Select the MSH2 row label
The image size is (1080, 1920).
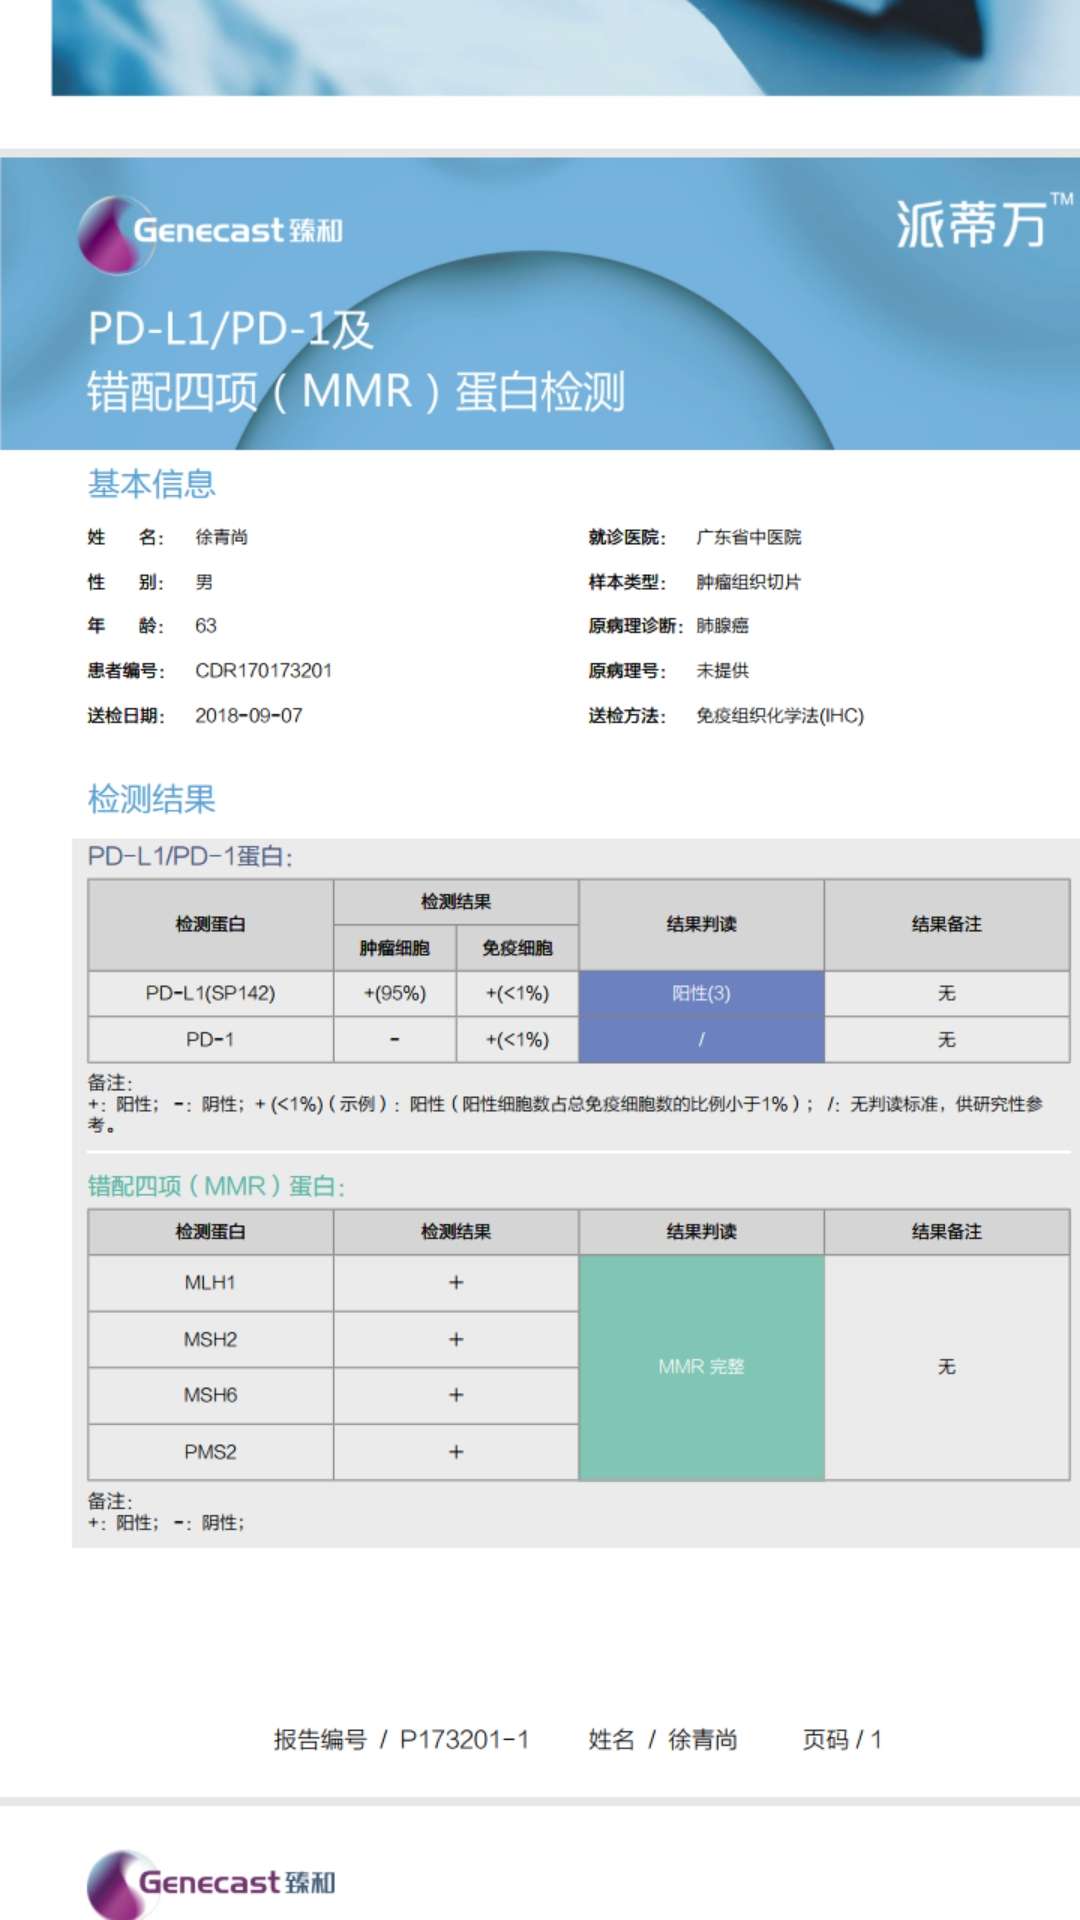[210, 1340]
